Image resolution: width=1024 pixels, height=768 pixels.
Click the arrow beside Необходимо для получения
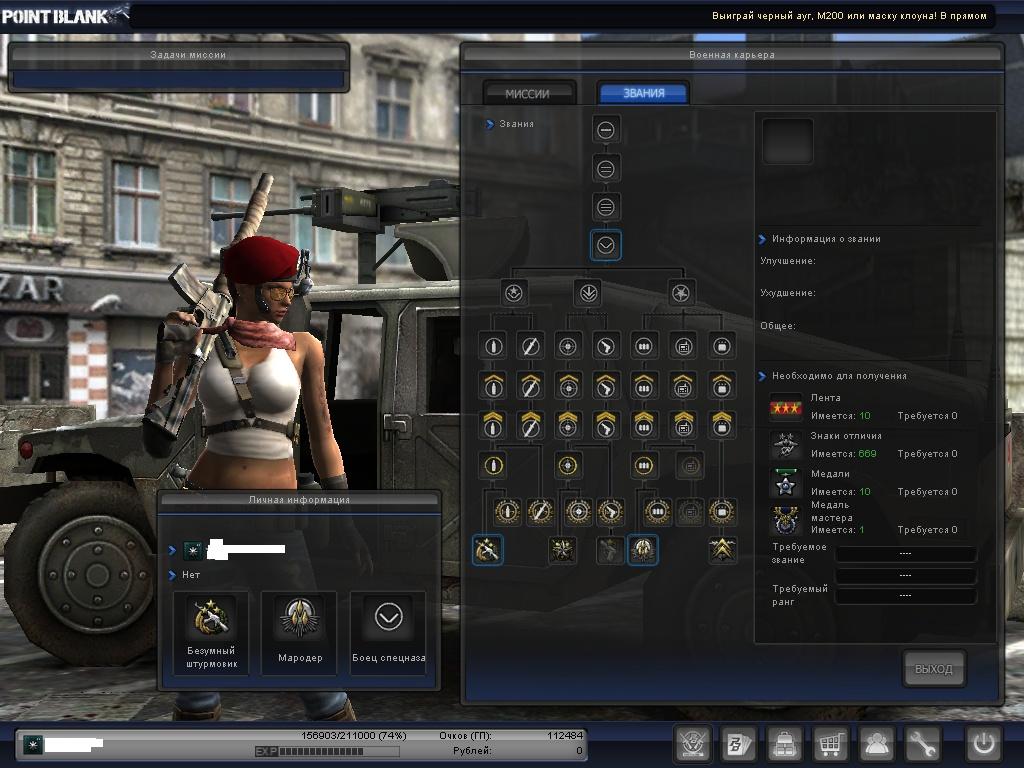tap(762, 376)
